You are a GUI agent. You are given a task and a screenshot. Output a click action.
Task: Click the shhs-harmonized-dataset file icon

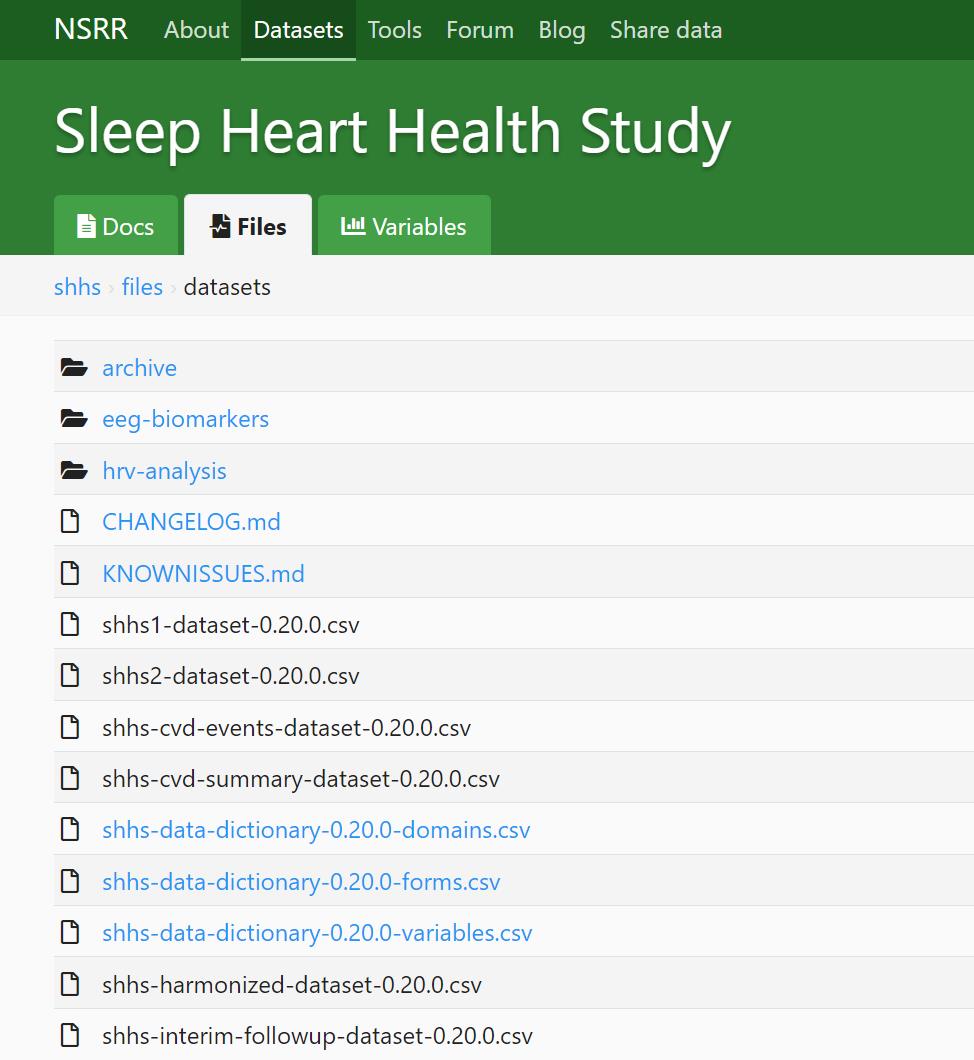[x=70, y=985]
